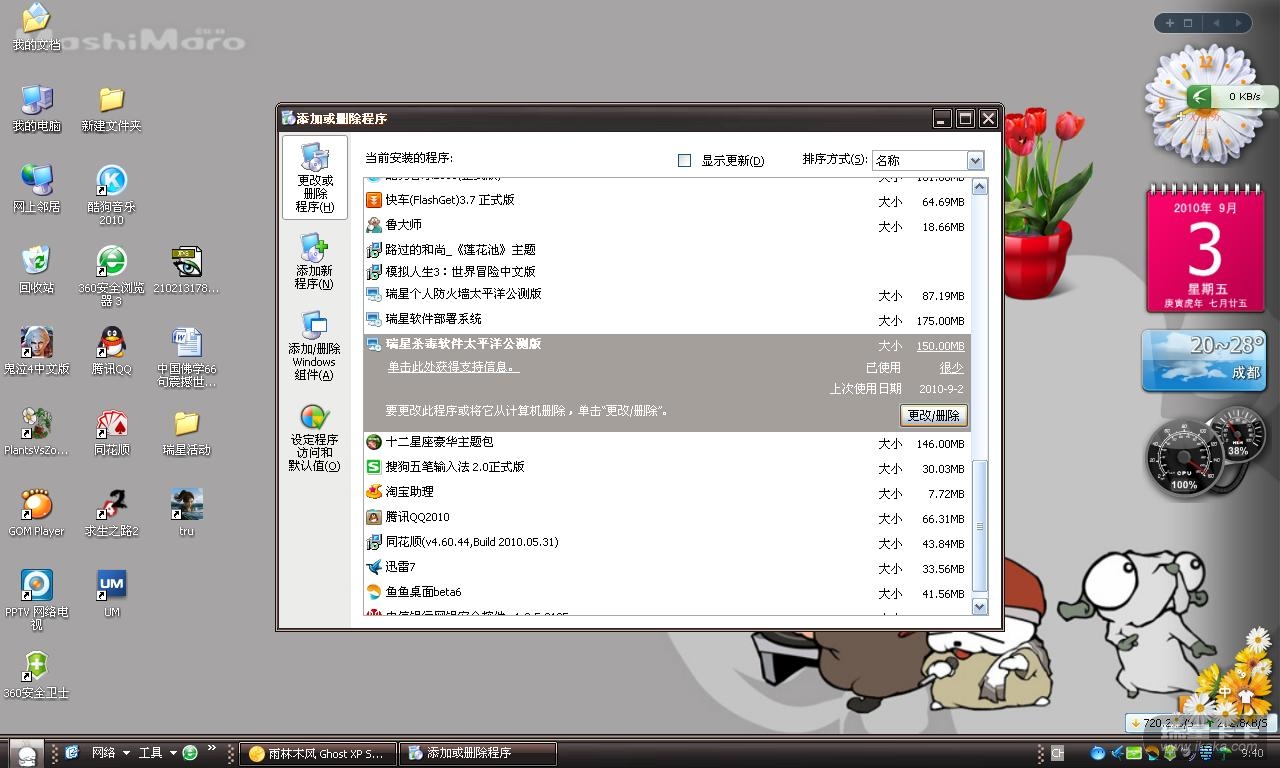
Task: Select 快车(FlashGet)3.7 正式版 icon in the list
Action: [374, 200]
